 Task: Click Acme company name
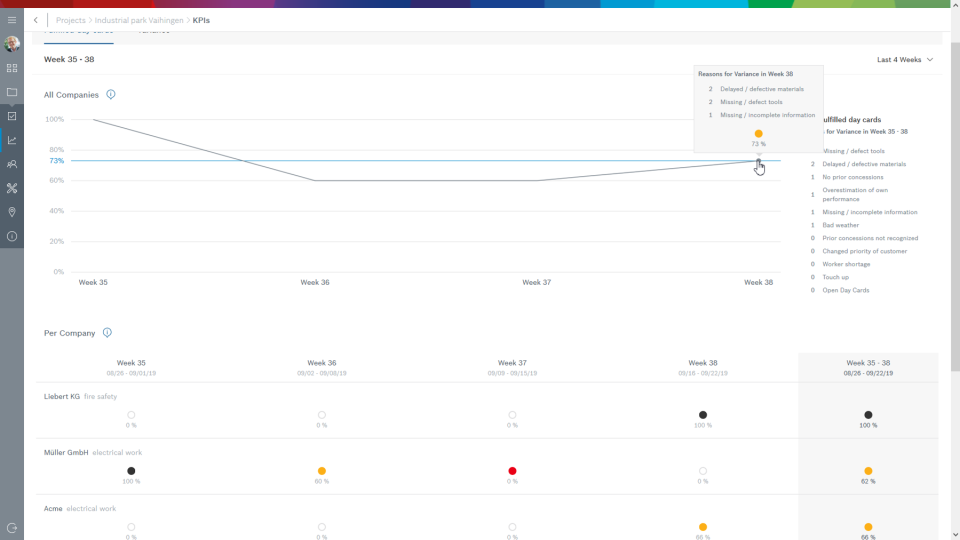pyautogui.click(x=53, y=508)
